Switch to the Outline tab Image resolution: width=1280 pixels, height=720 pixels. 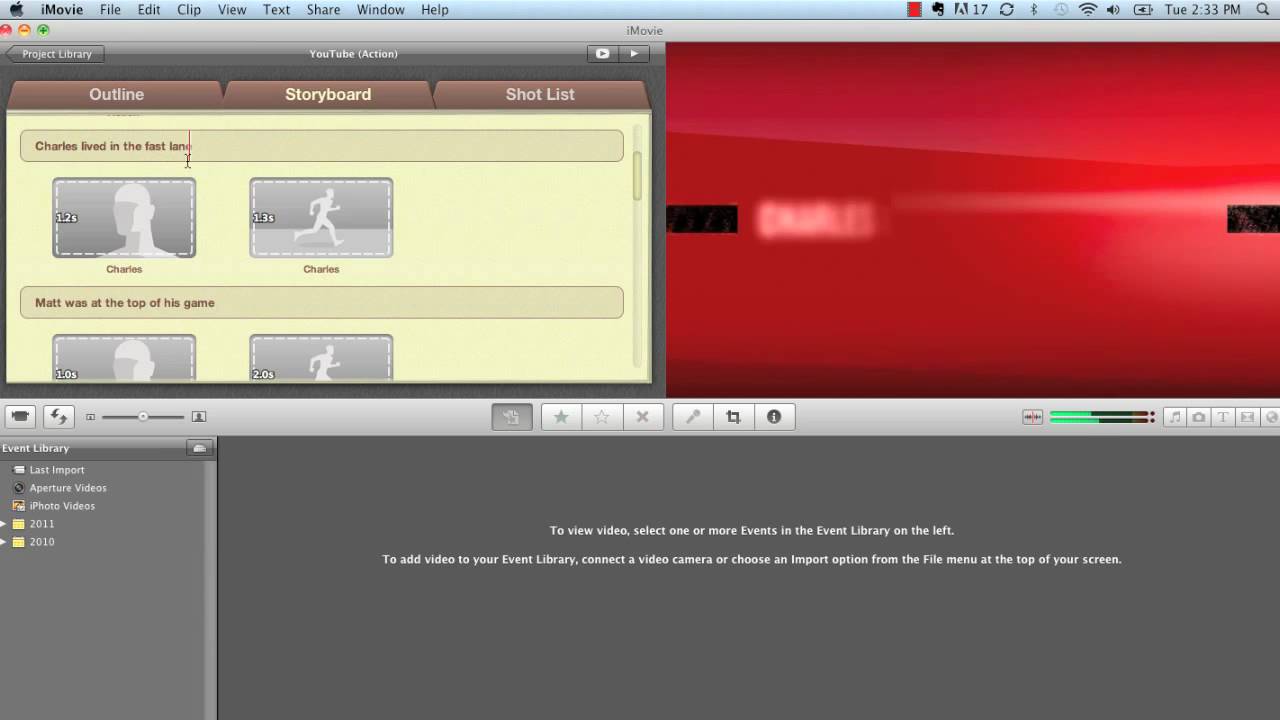tap(116, 94)
